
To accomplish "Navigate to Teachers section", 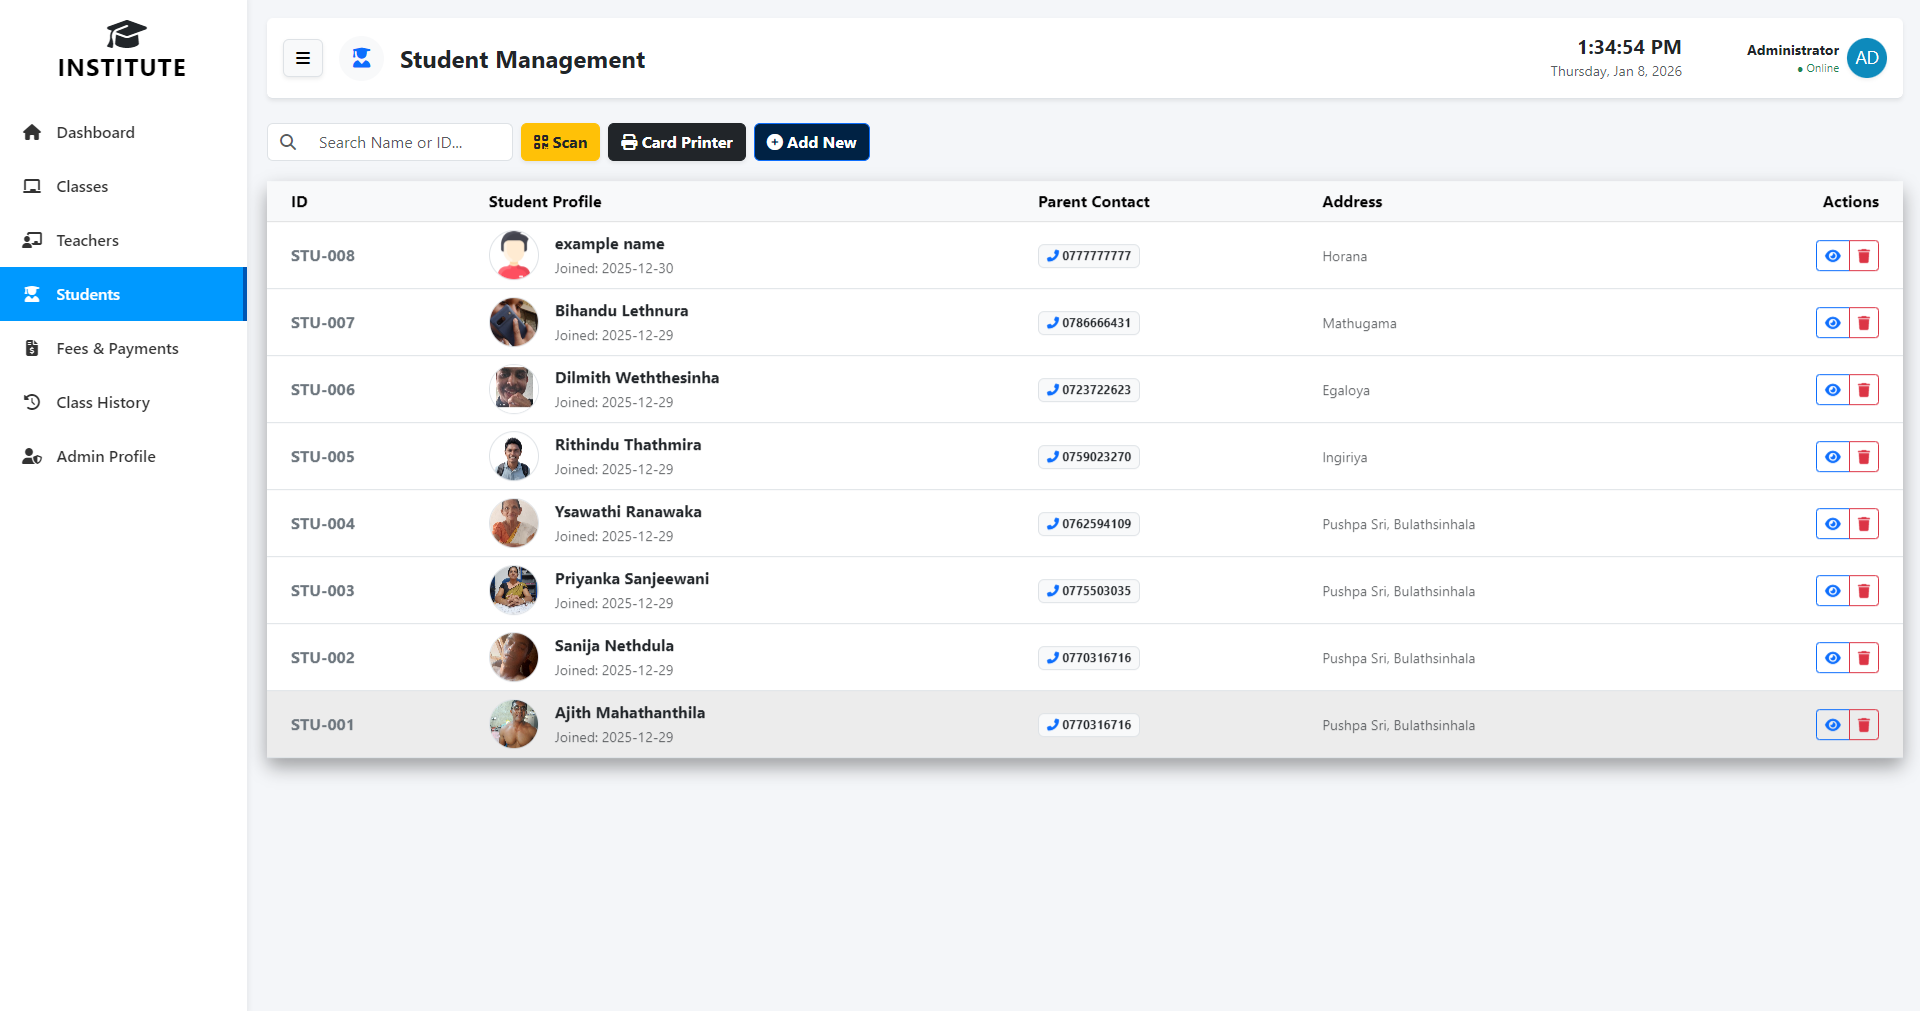I will 87,240.
